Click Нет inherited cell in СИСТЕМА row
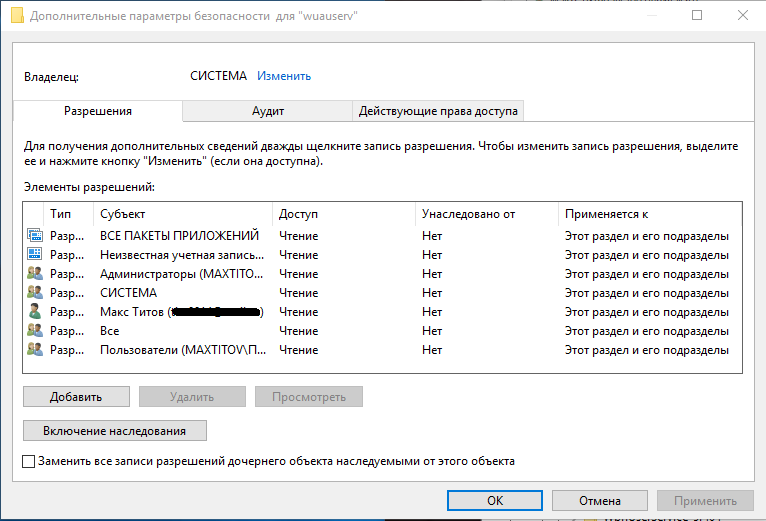 coord(432,293)
